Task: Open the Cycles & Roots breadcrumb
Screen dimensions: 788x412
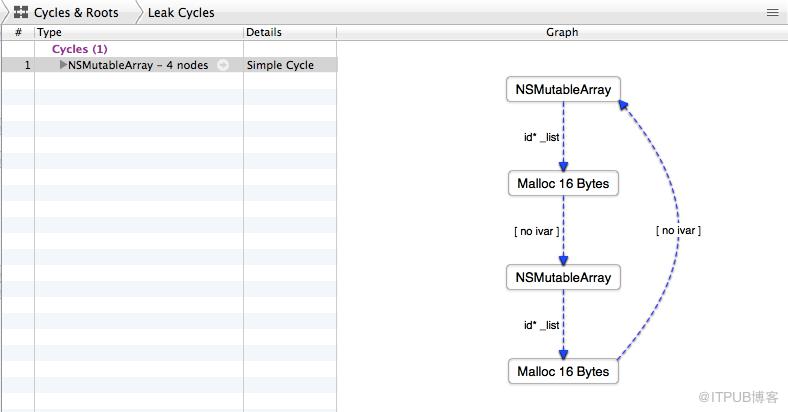Action: click(x=76, y=13)
